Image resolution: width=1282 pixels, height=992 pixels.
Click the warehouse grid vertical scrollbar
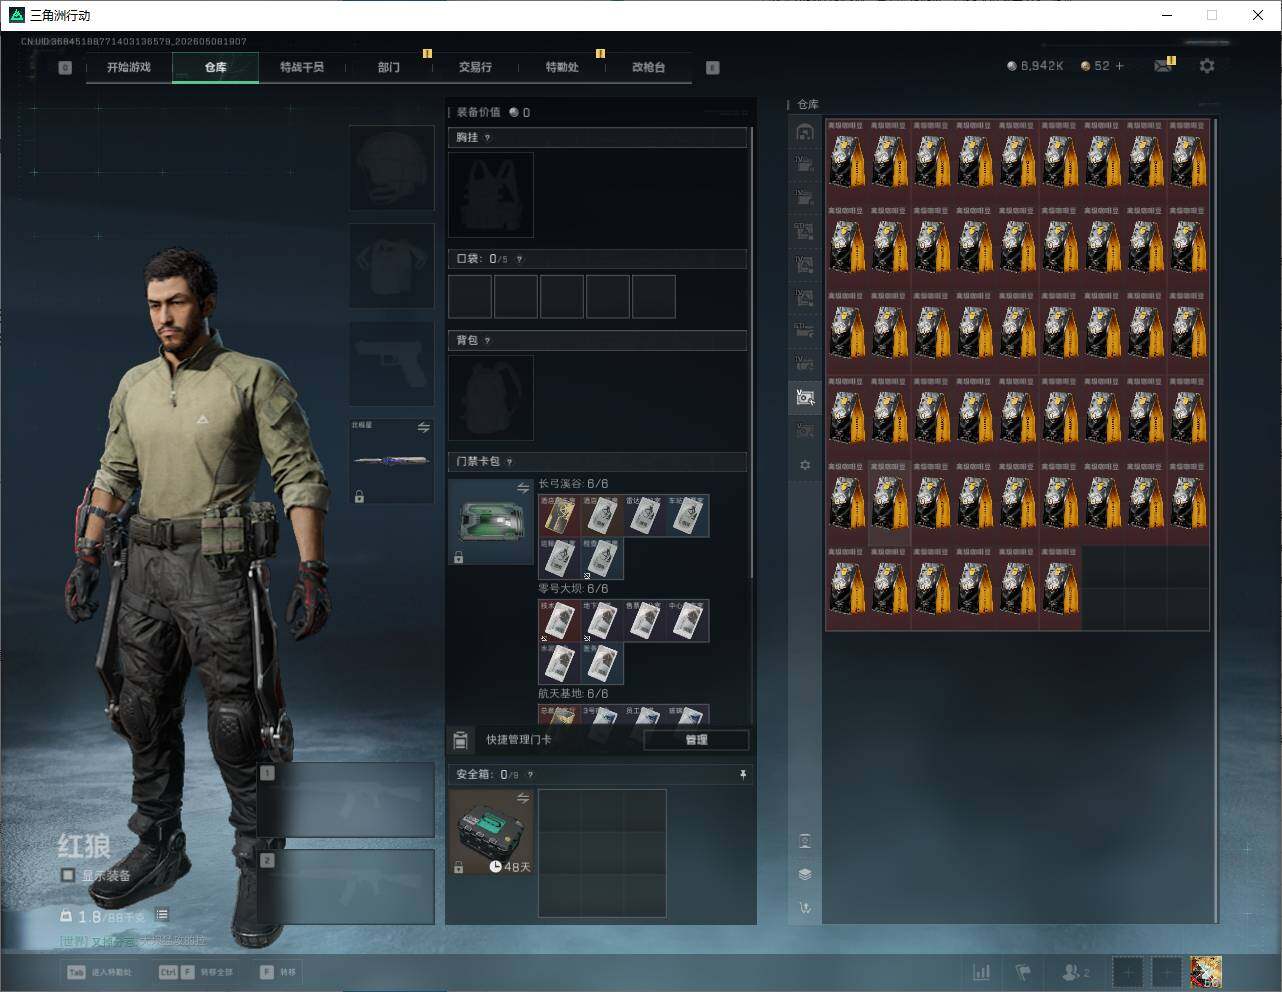(1215, 520)
